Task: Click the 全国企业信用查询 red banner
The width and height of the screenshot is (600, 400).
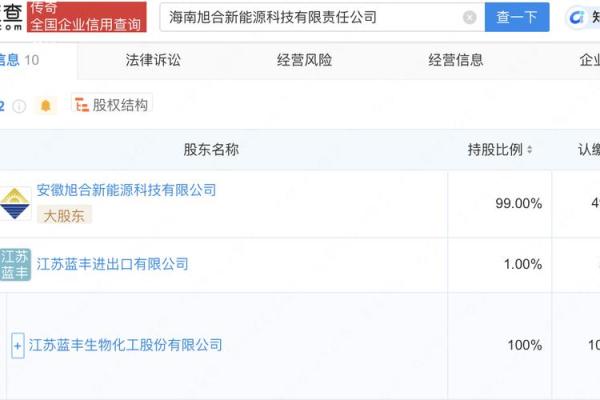Action: (86, 17)
